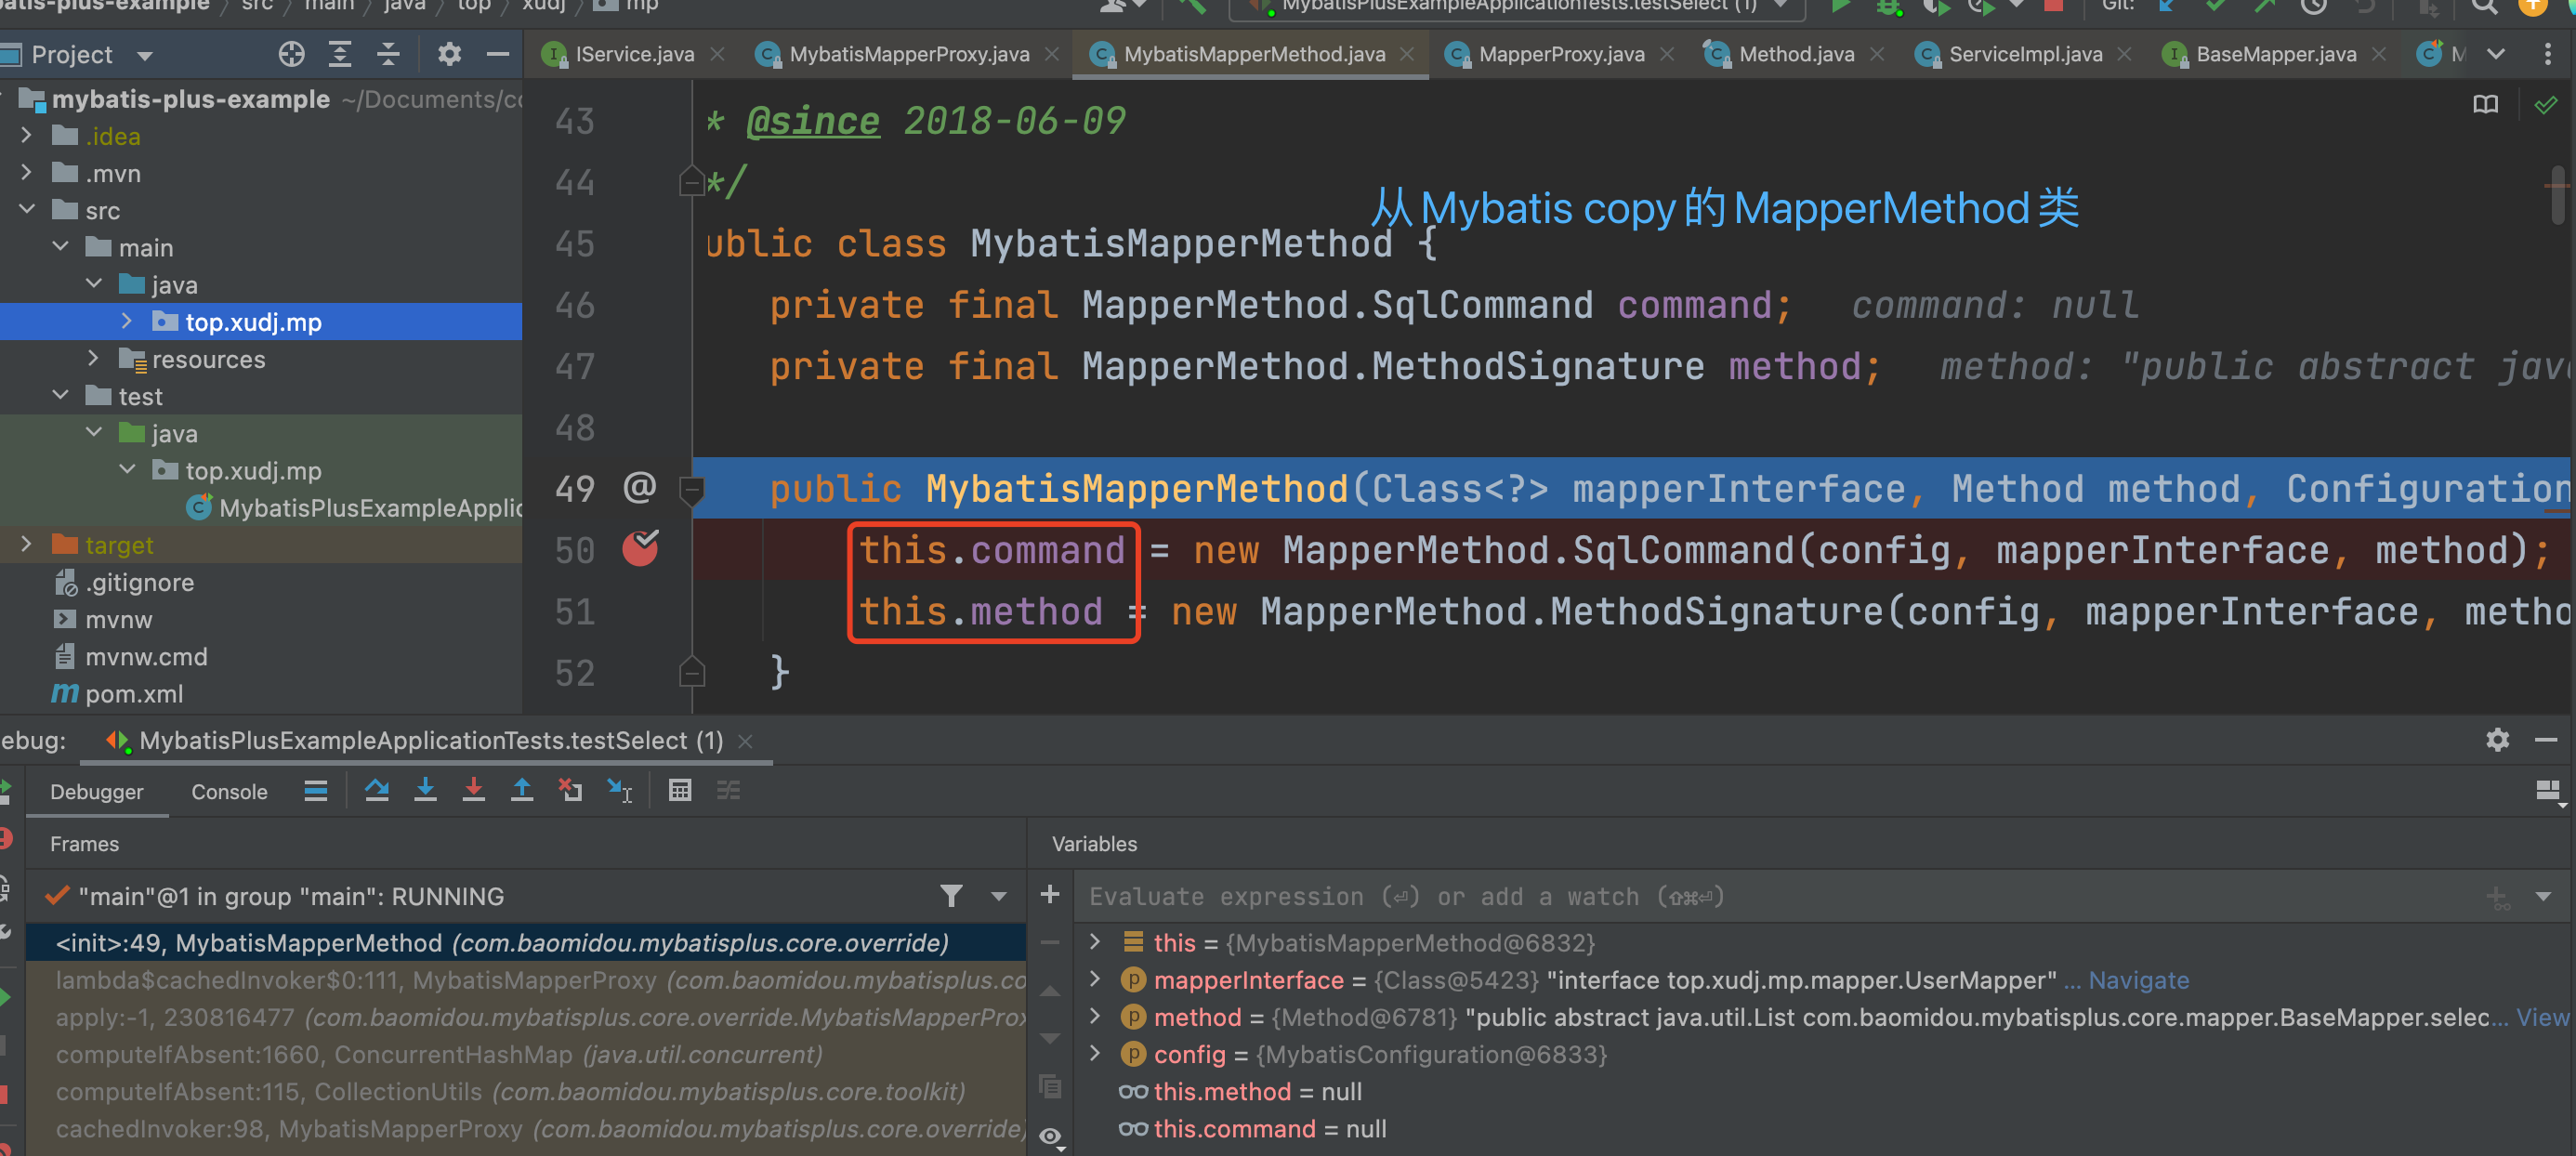Open pom.xml file
This screenshot has height=1156, width=2576.
(134, 693)
